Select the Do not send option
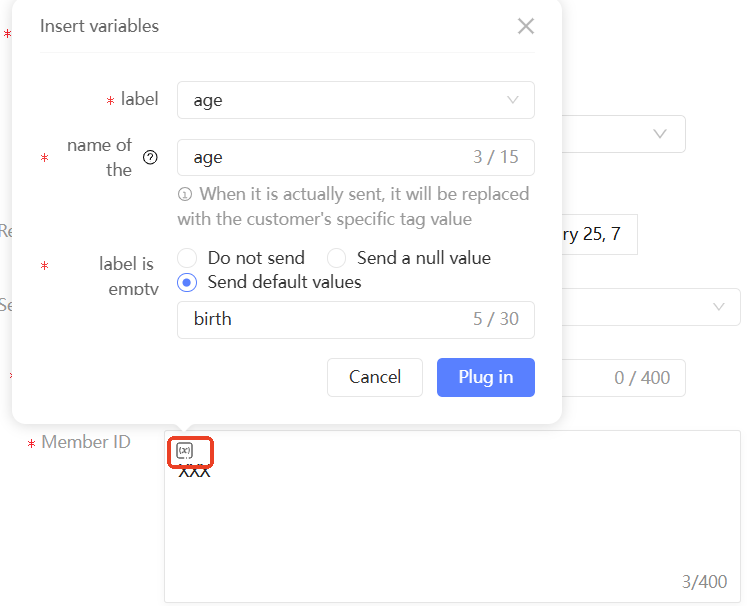Screen dimensions: 747x606 coord(187,258)
